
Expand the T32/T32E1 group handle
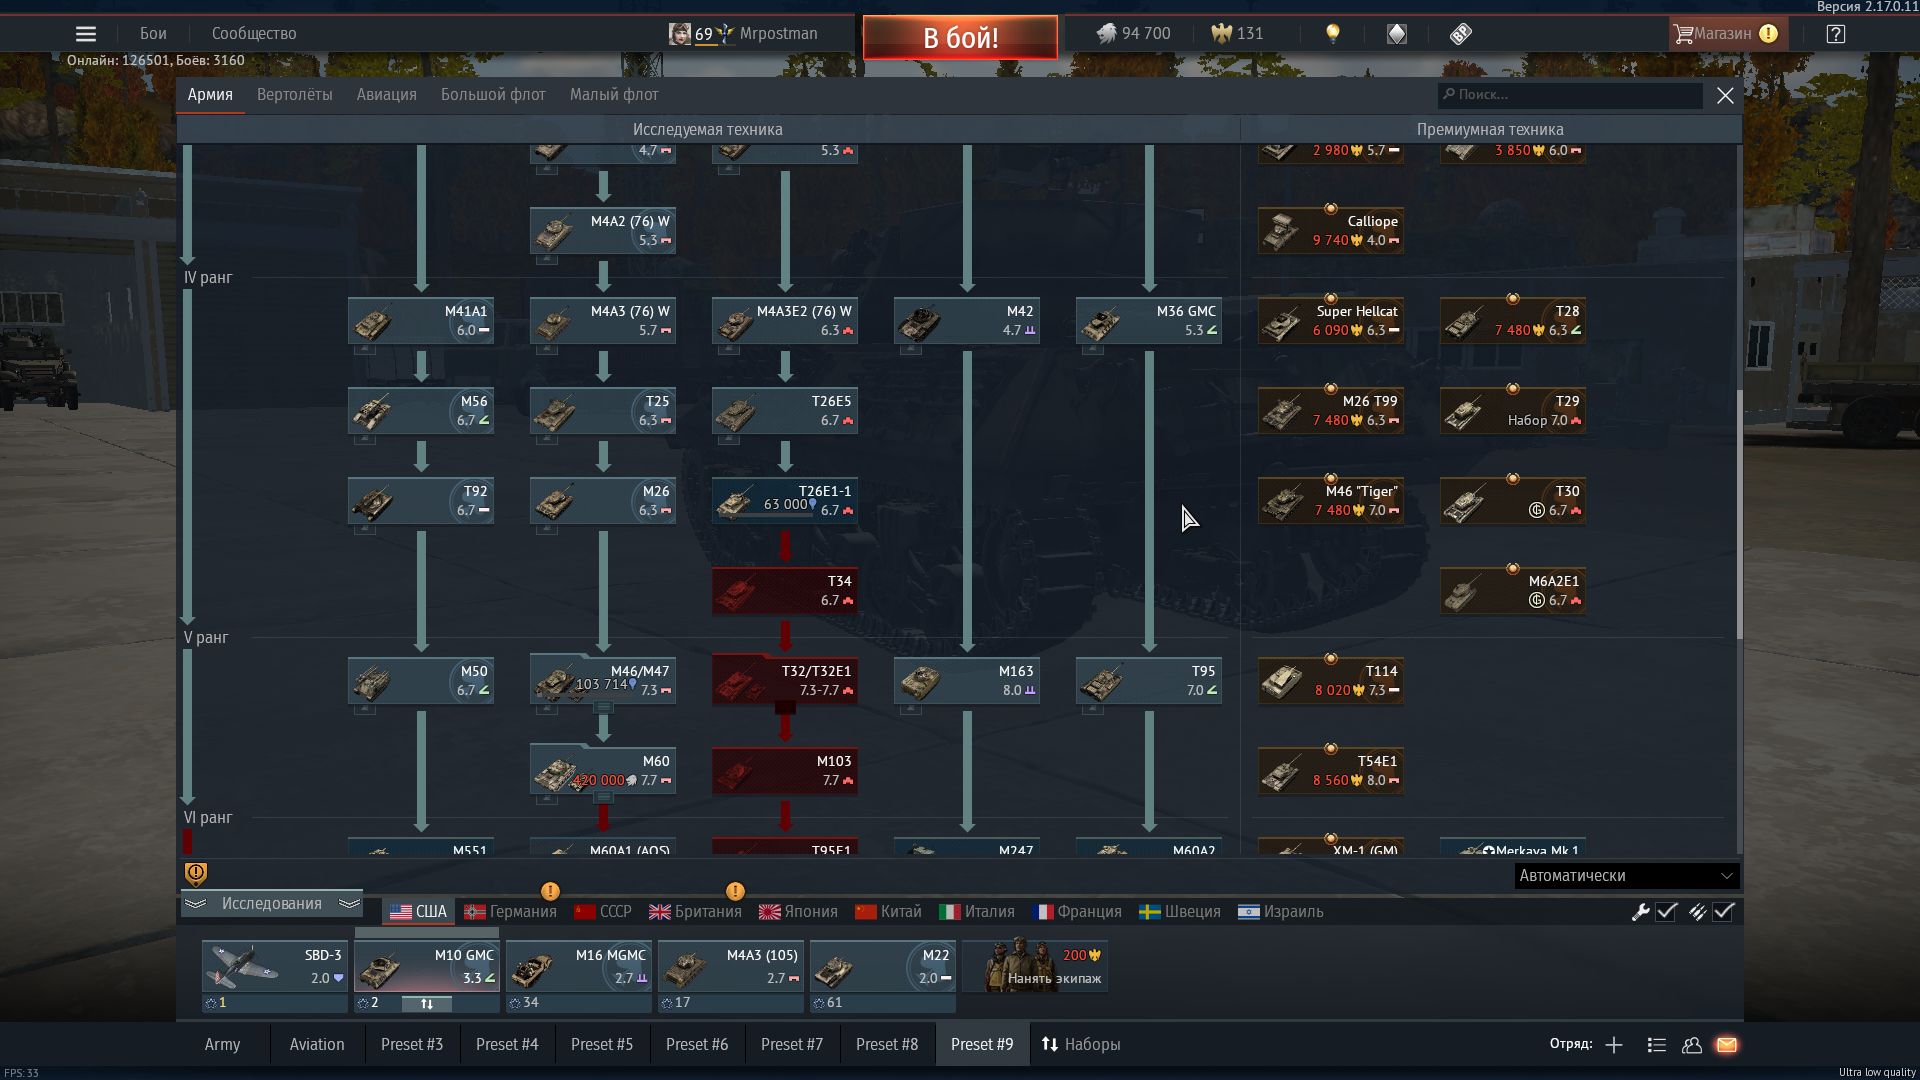pos(785,708)
